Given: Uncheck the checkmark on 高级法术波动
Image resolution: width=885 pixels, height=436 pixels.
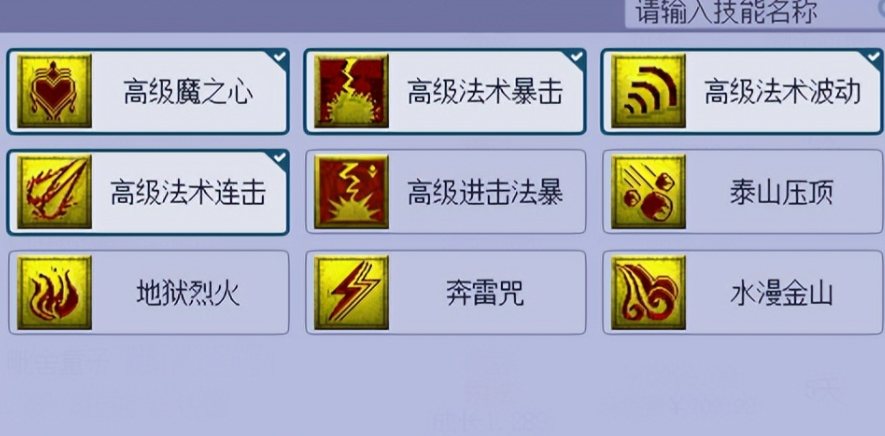Looking at the screenshot, I should (873, 57).
